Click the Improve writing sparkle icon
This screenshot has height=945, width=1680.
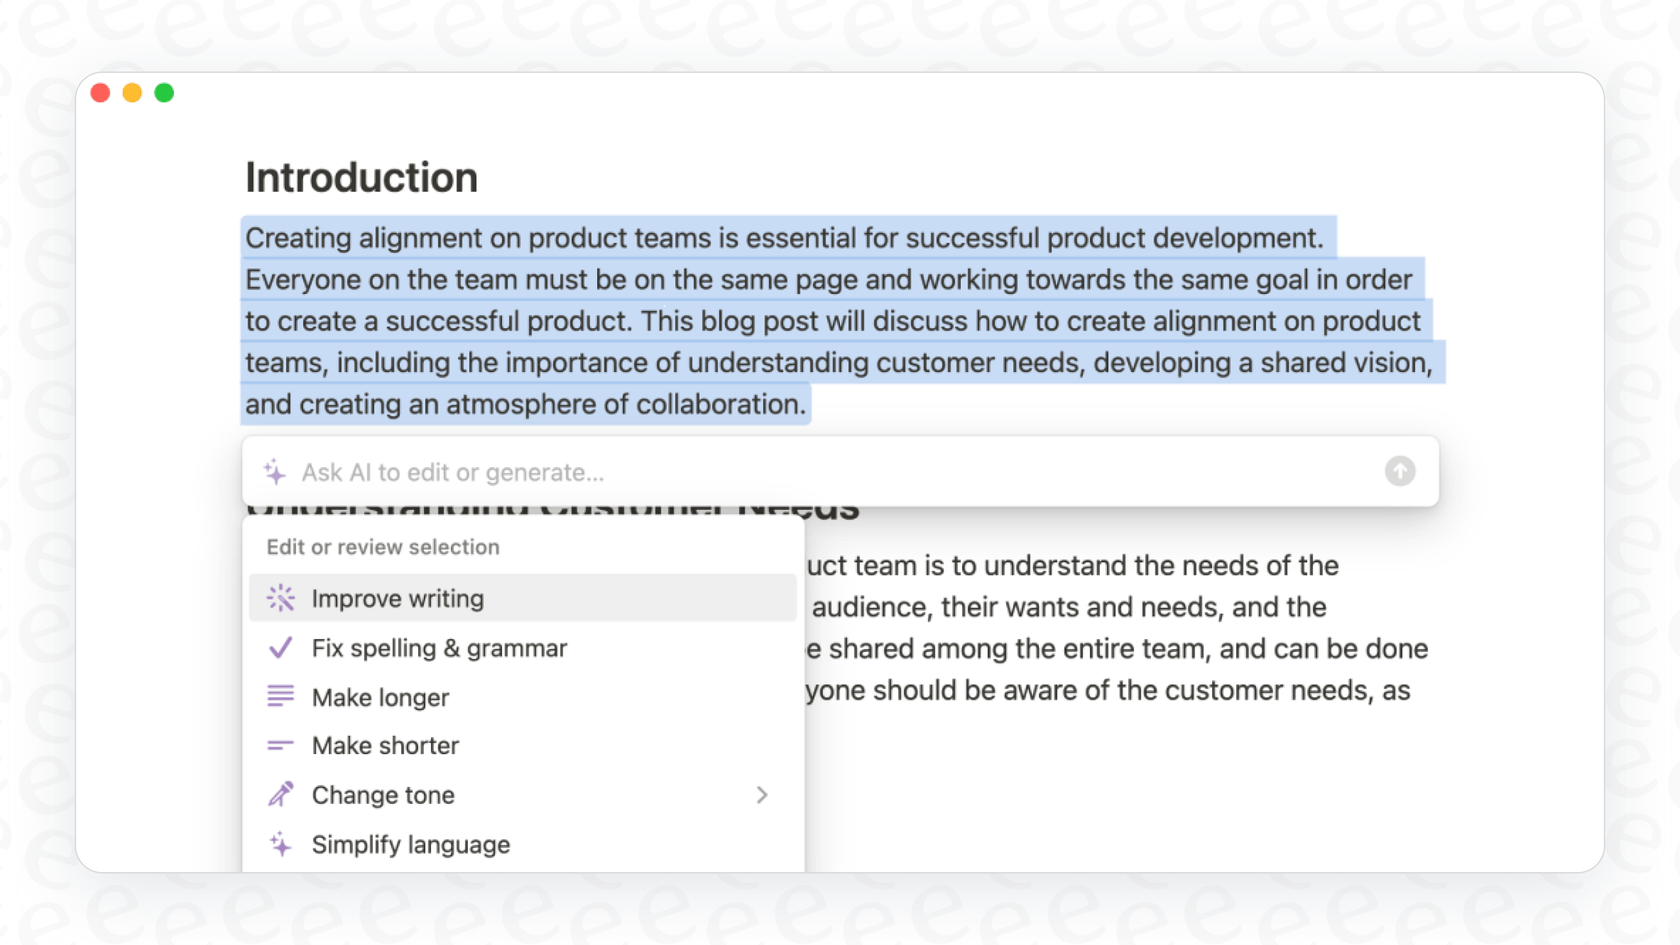point(280,598)
